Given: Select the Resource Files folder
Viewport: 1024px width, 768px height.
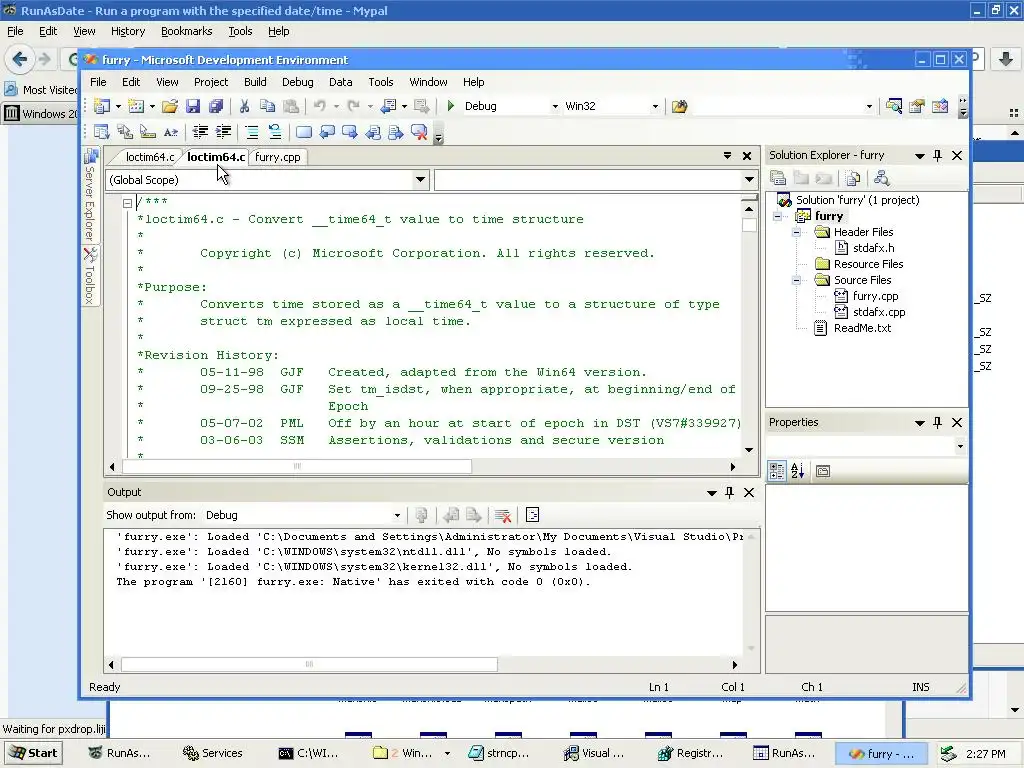Looking at the screenshot, I should (869, 264).
